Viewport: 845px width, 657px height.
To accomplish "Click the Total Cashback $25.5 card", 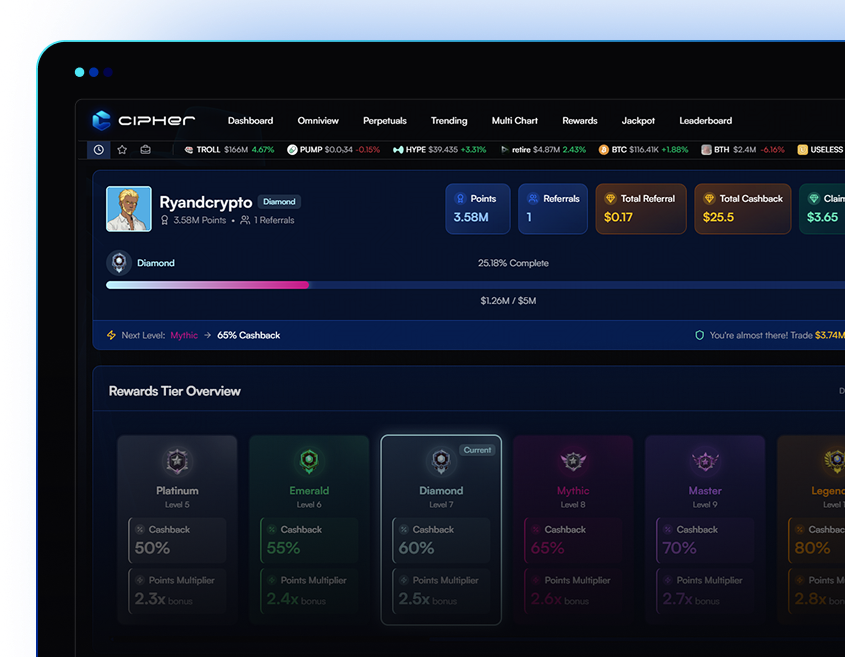I will pos(742,208).
